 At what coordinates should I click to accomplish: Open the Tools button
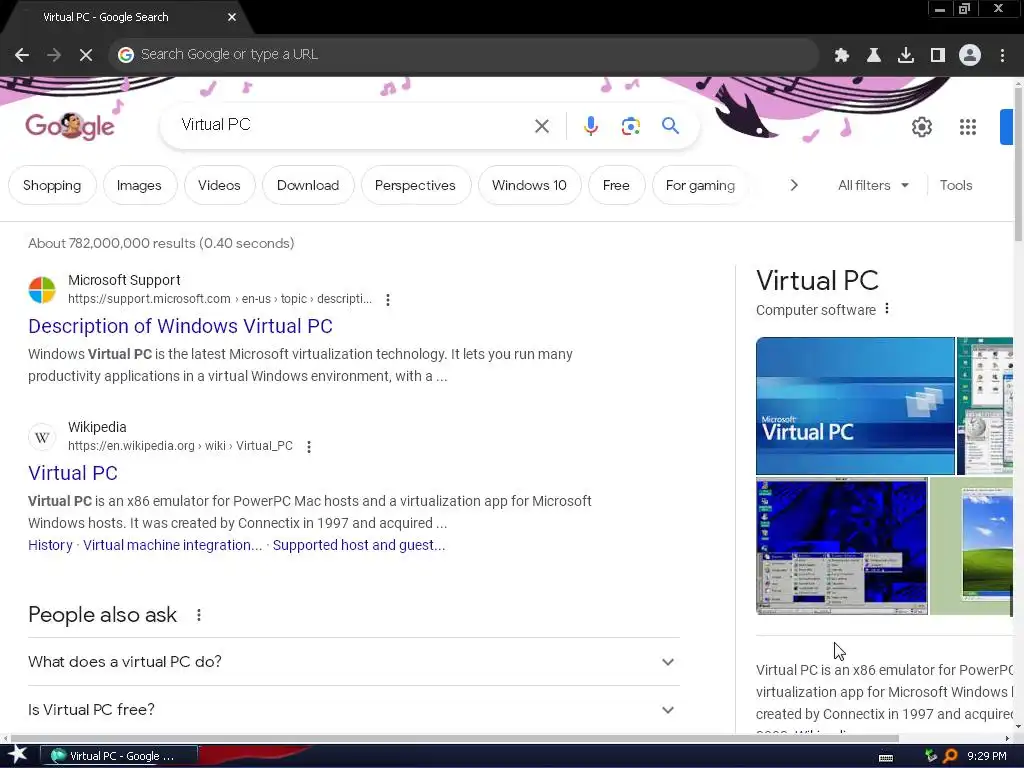point(956,185)
